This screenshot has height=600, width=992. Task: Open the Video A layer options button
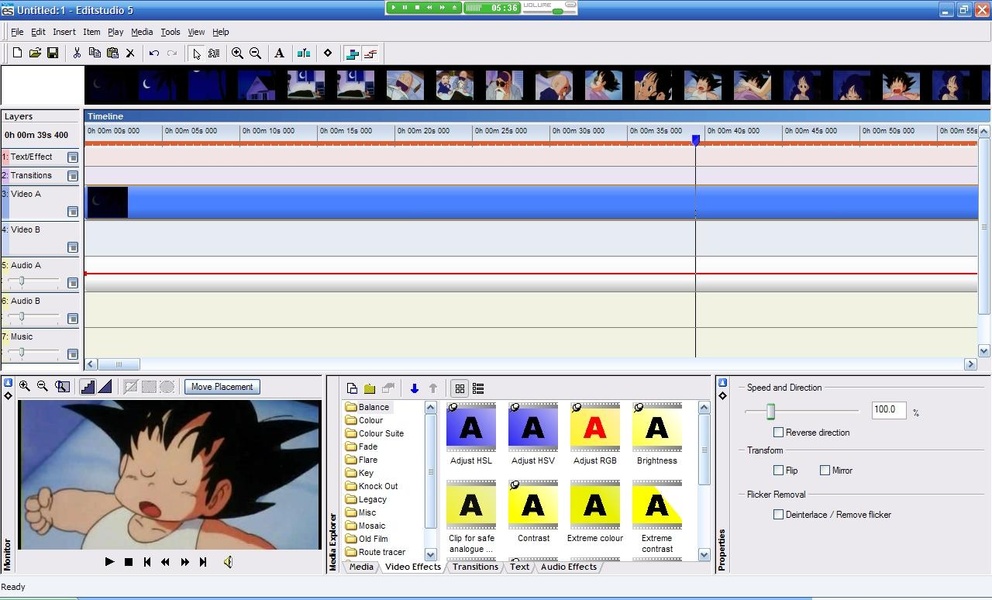pyautogui.click(x=72, y=212)
